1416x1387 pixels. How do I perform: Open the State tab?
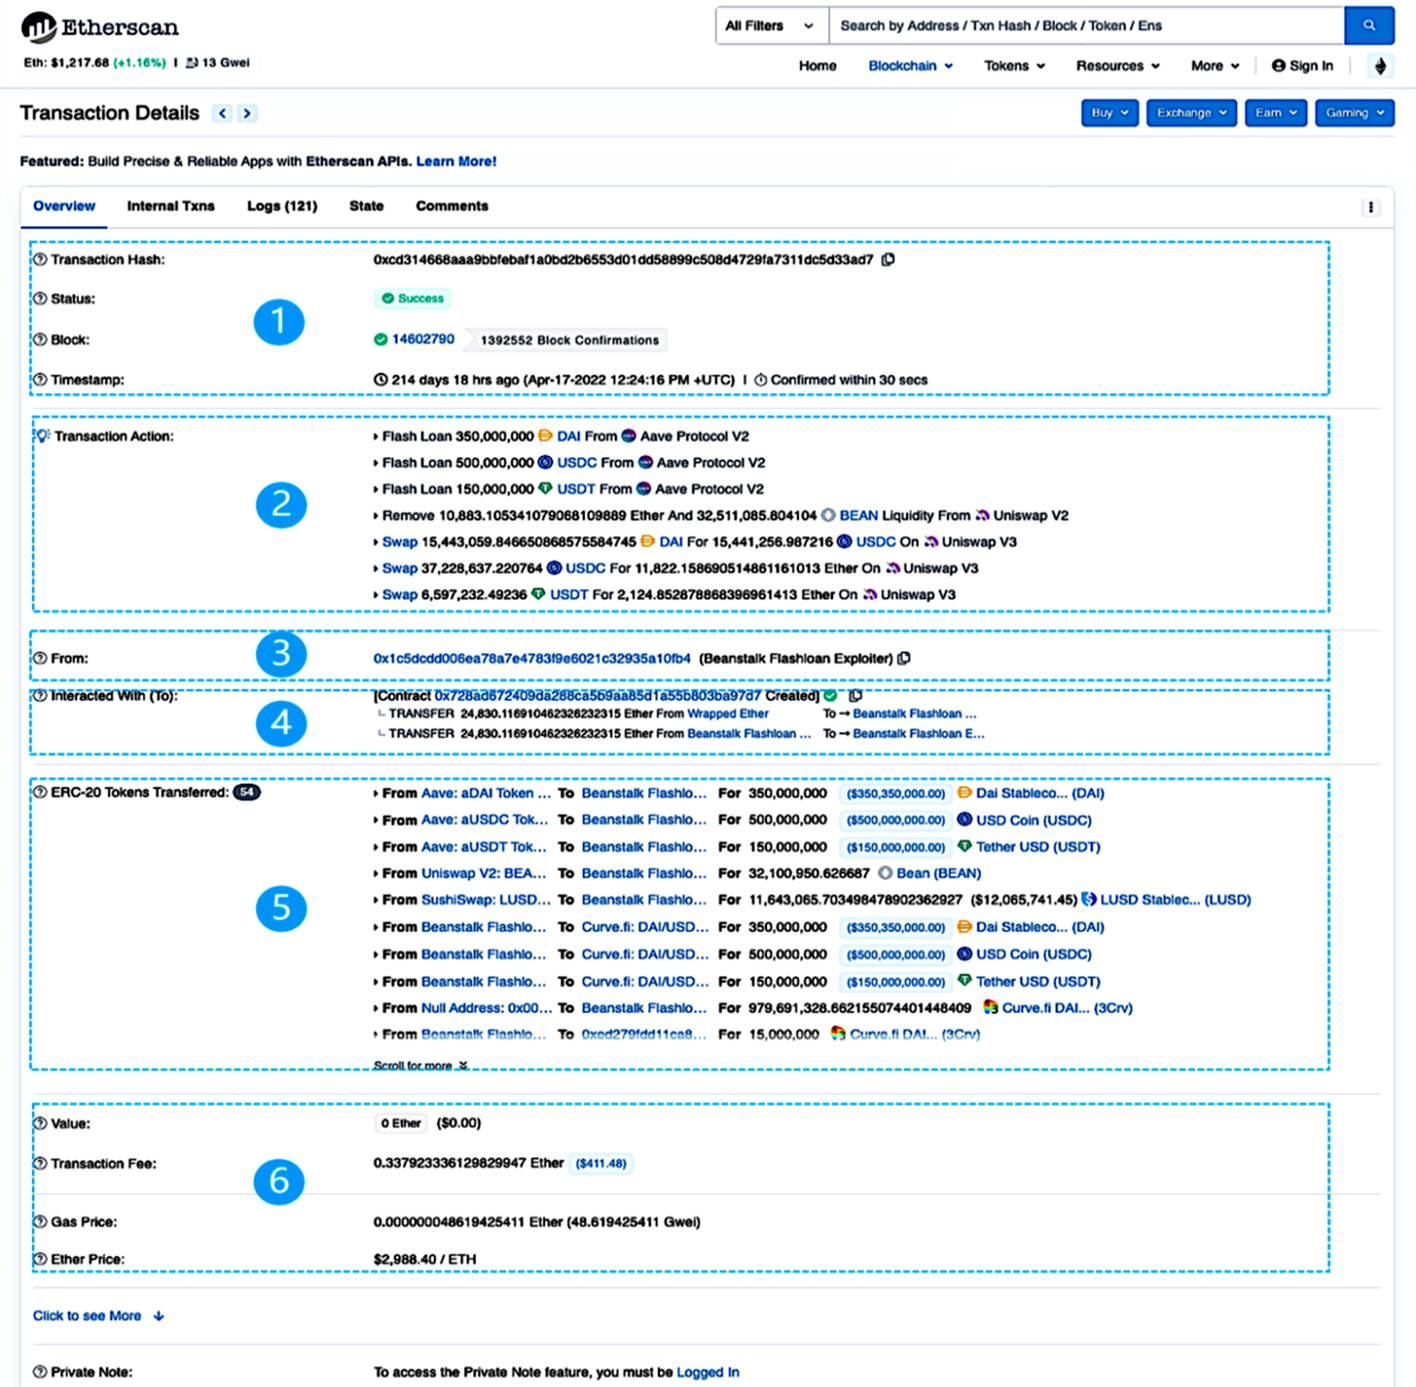click(366, 206)
